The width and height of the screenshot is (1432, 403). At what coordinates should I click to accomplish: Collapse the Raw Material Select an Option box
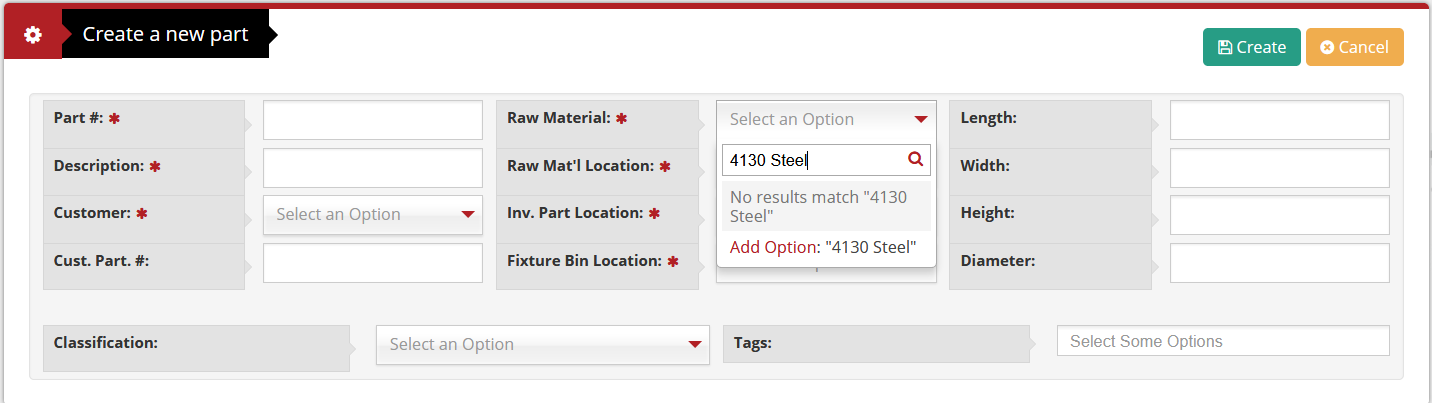(826, 120)
